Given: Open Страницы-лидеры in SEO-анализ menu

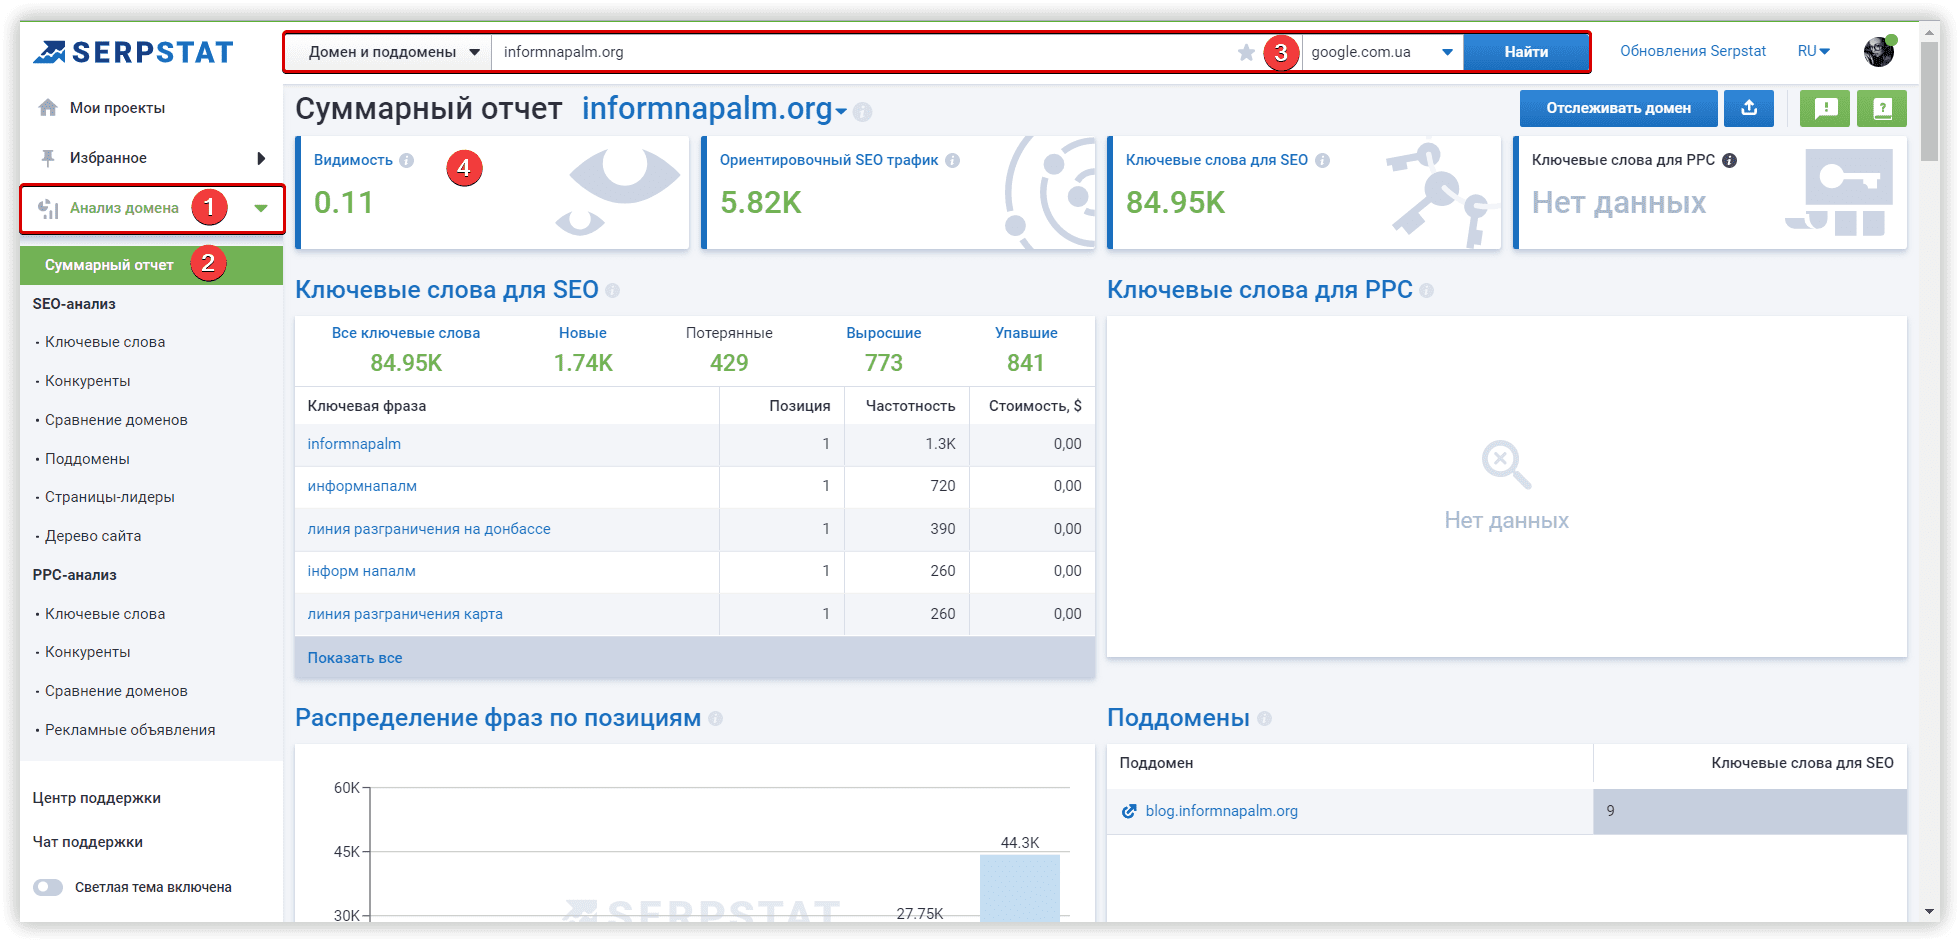Looking at the screenshot, I should point(110,497).
